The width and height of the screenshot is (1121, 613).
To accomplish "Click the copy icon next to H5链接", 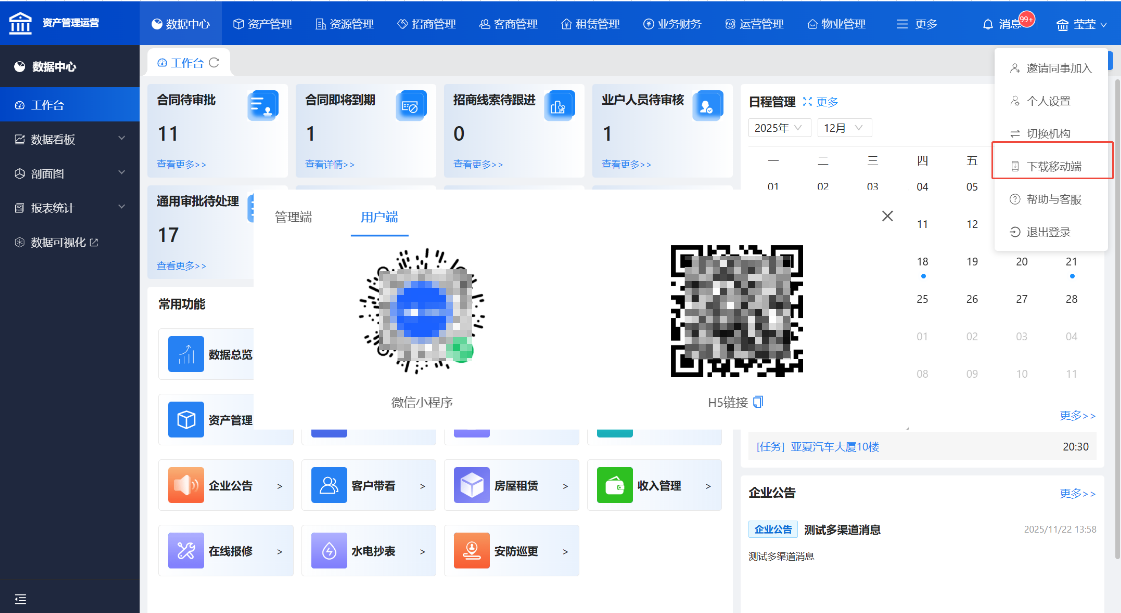I will click(x=758, y=402).
